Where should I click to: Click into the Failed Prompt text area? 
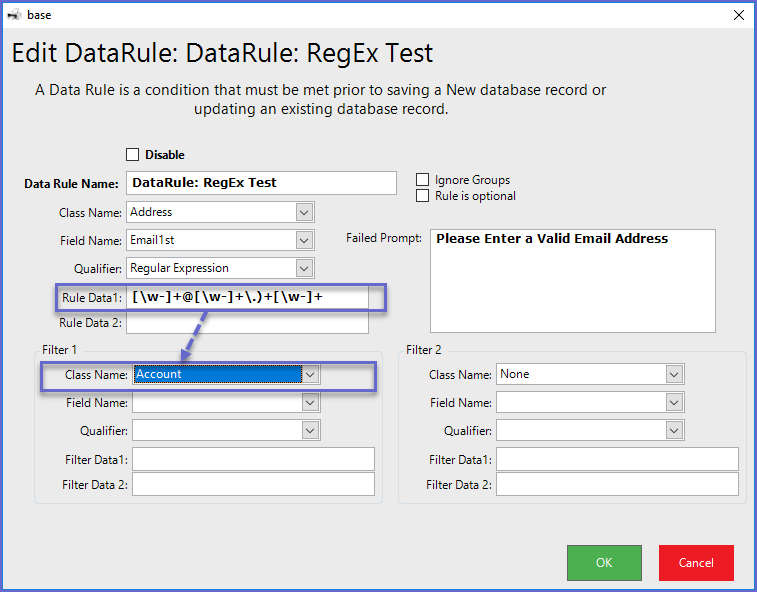point(573,280)
